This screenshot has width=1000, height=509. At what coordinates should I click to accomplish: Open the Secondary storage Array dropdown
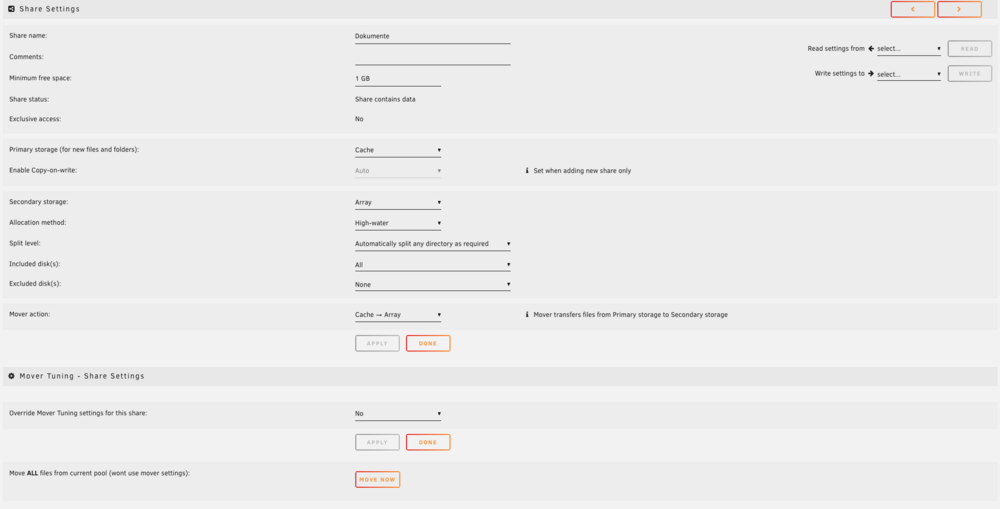click(398, 203)
